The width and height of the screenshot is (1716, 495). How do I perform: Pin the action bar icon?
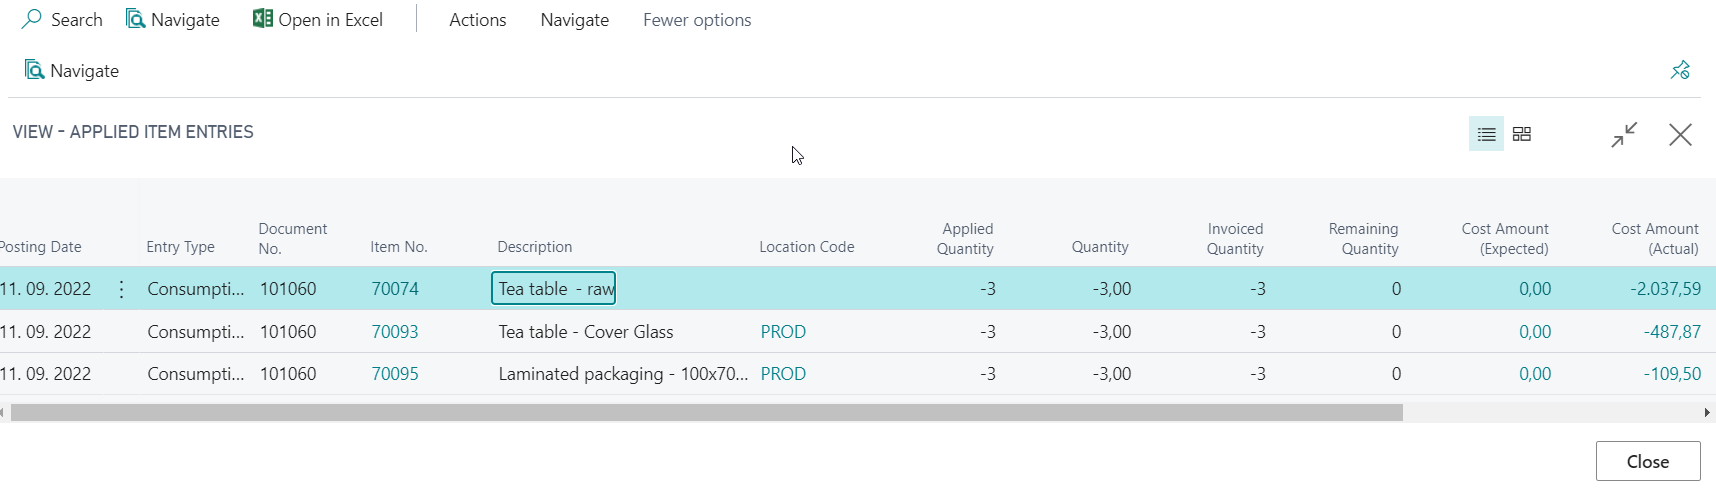[x=1680, y=70]
